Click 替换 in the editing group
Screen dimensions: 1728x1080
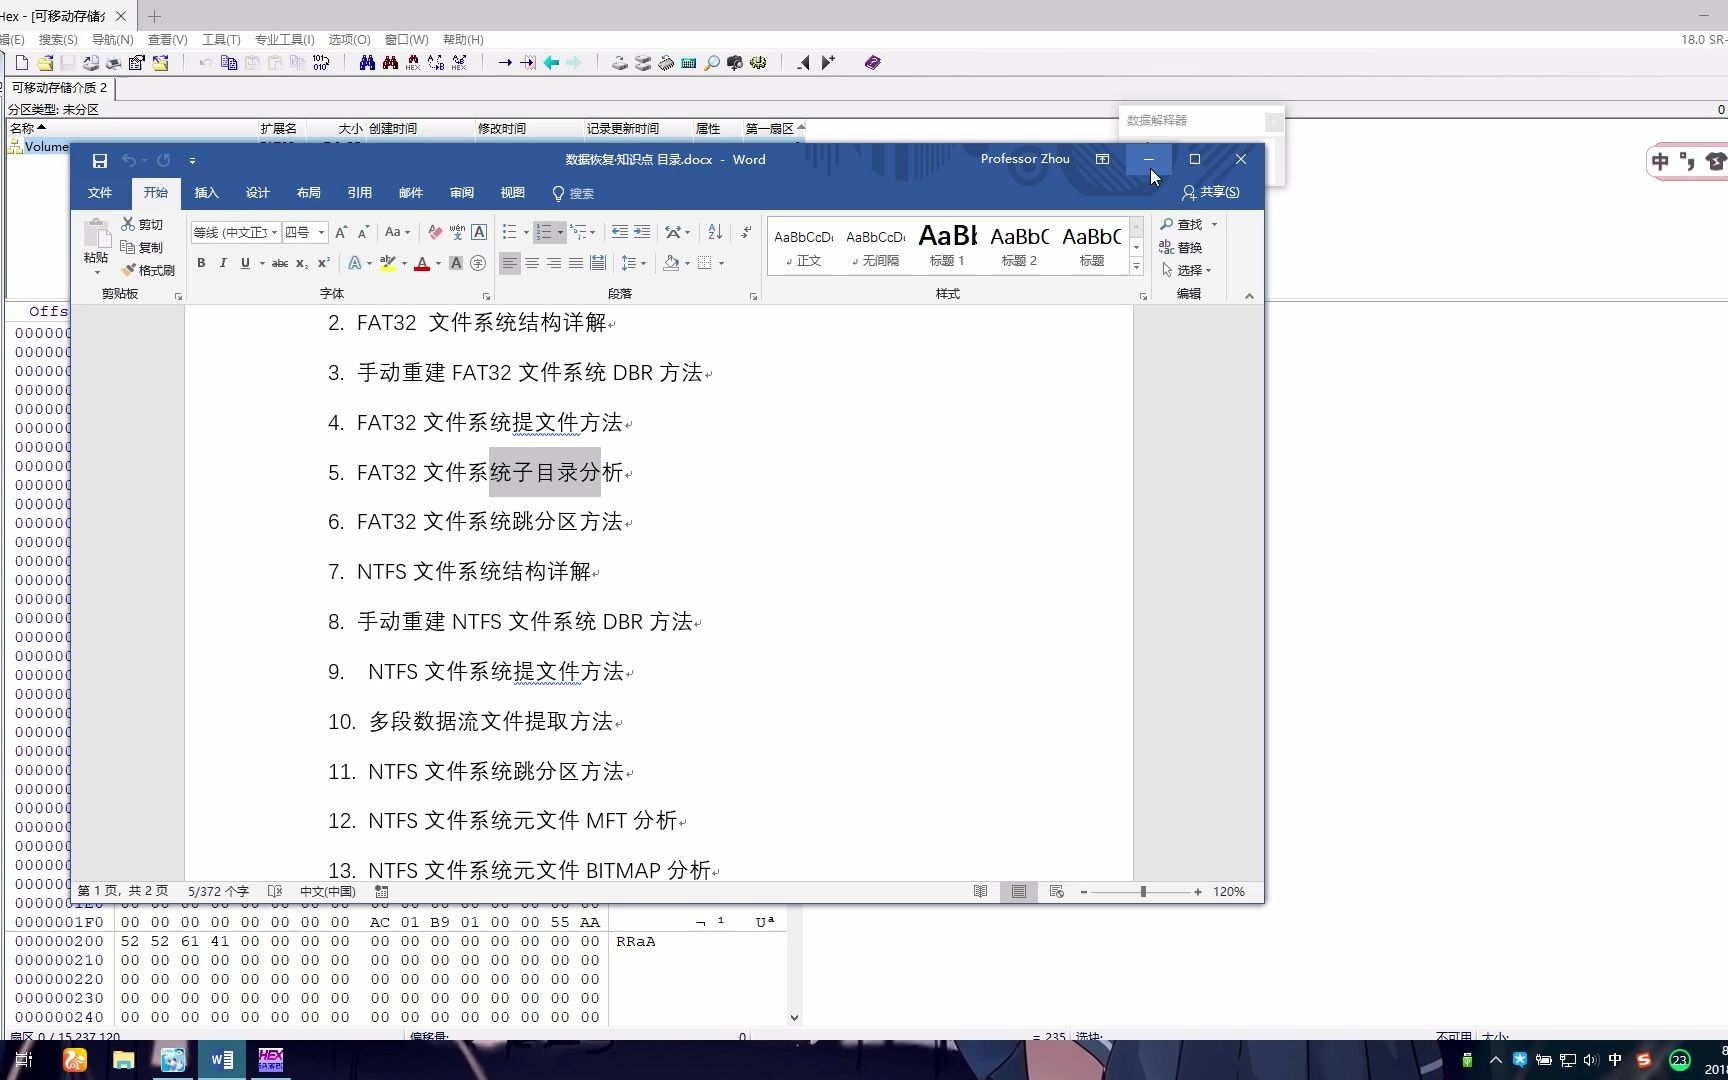1186,247
